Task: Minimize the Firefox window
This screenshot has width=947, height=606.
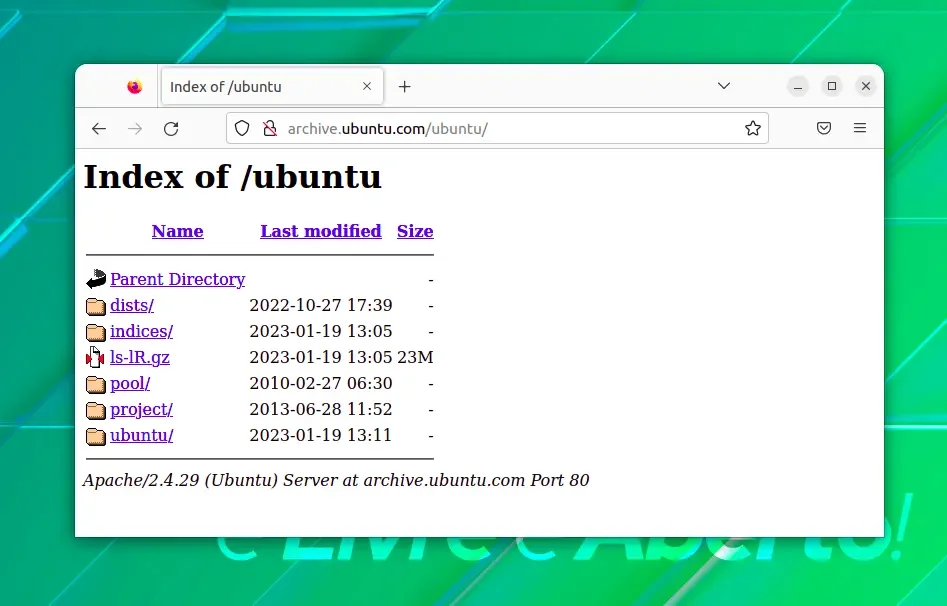Action: point(798,86)
